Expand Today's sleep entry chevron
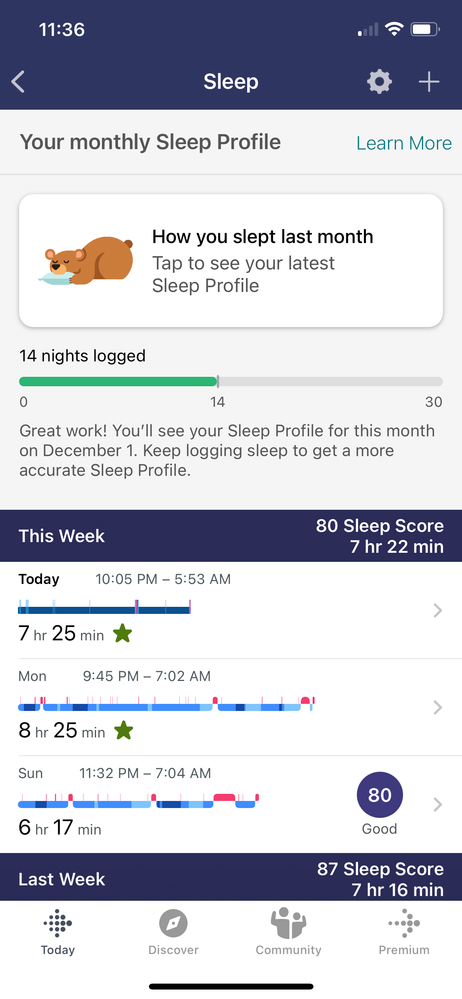 (437, 610)
